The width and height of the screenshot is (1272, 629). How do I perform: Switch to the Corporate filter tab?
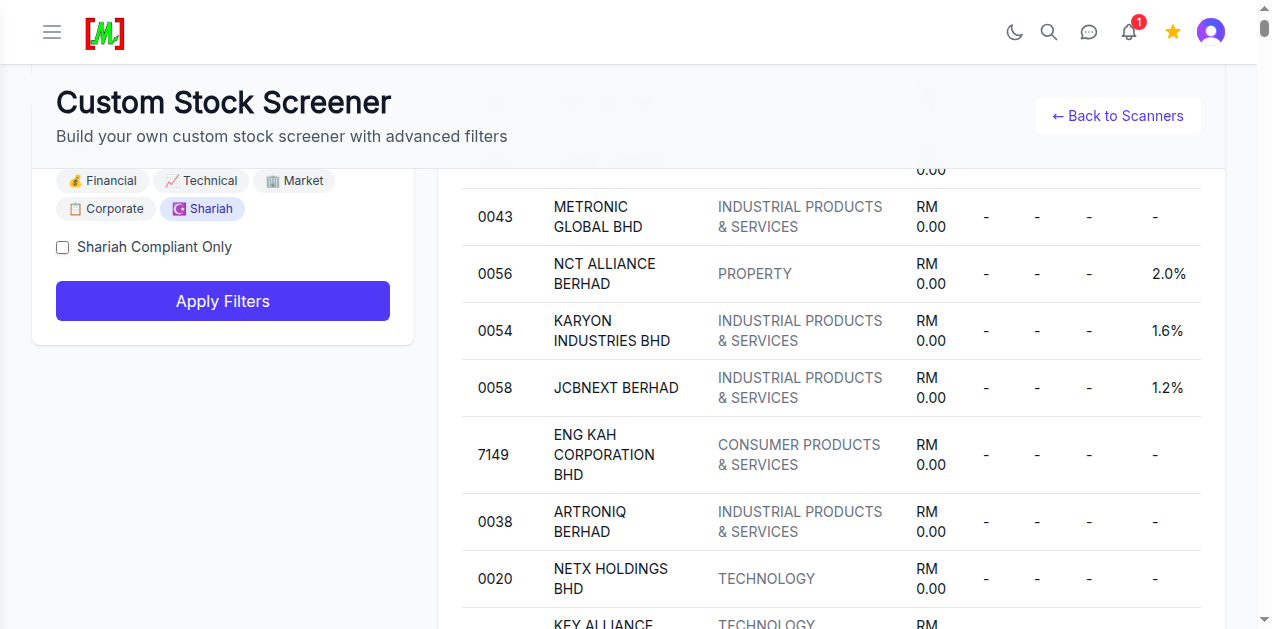[106, 209]
